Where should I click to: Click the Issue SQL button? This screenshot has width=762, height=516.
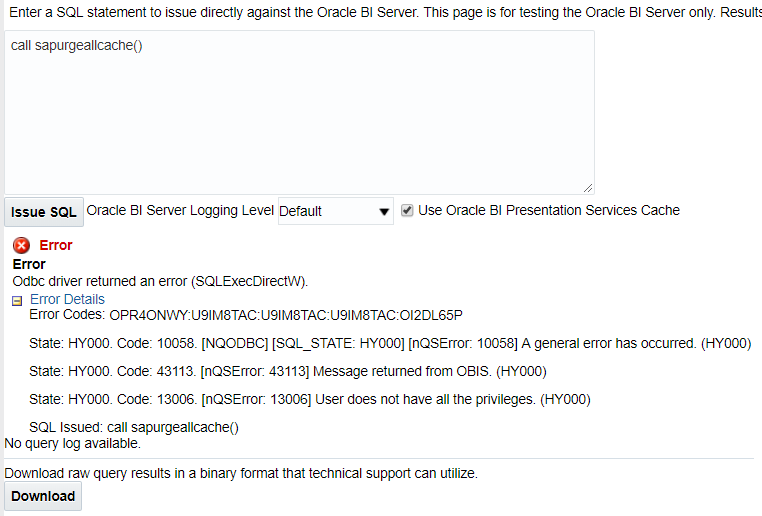pos(44,212)
